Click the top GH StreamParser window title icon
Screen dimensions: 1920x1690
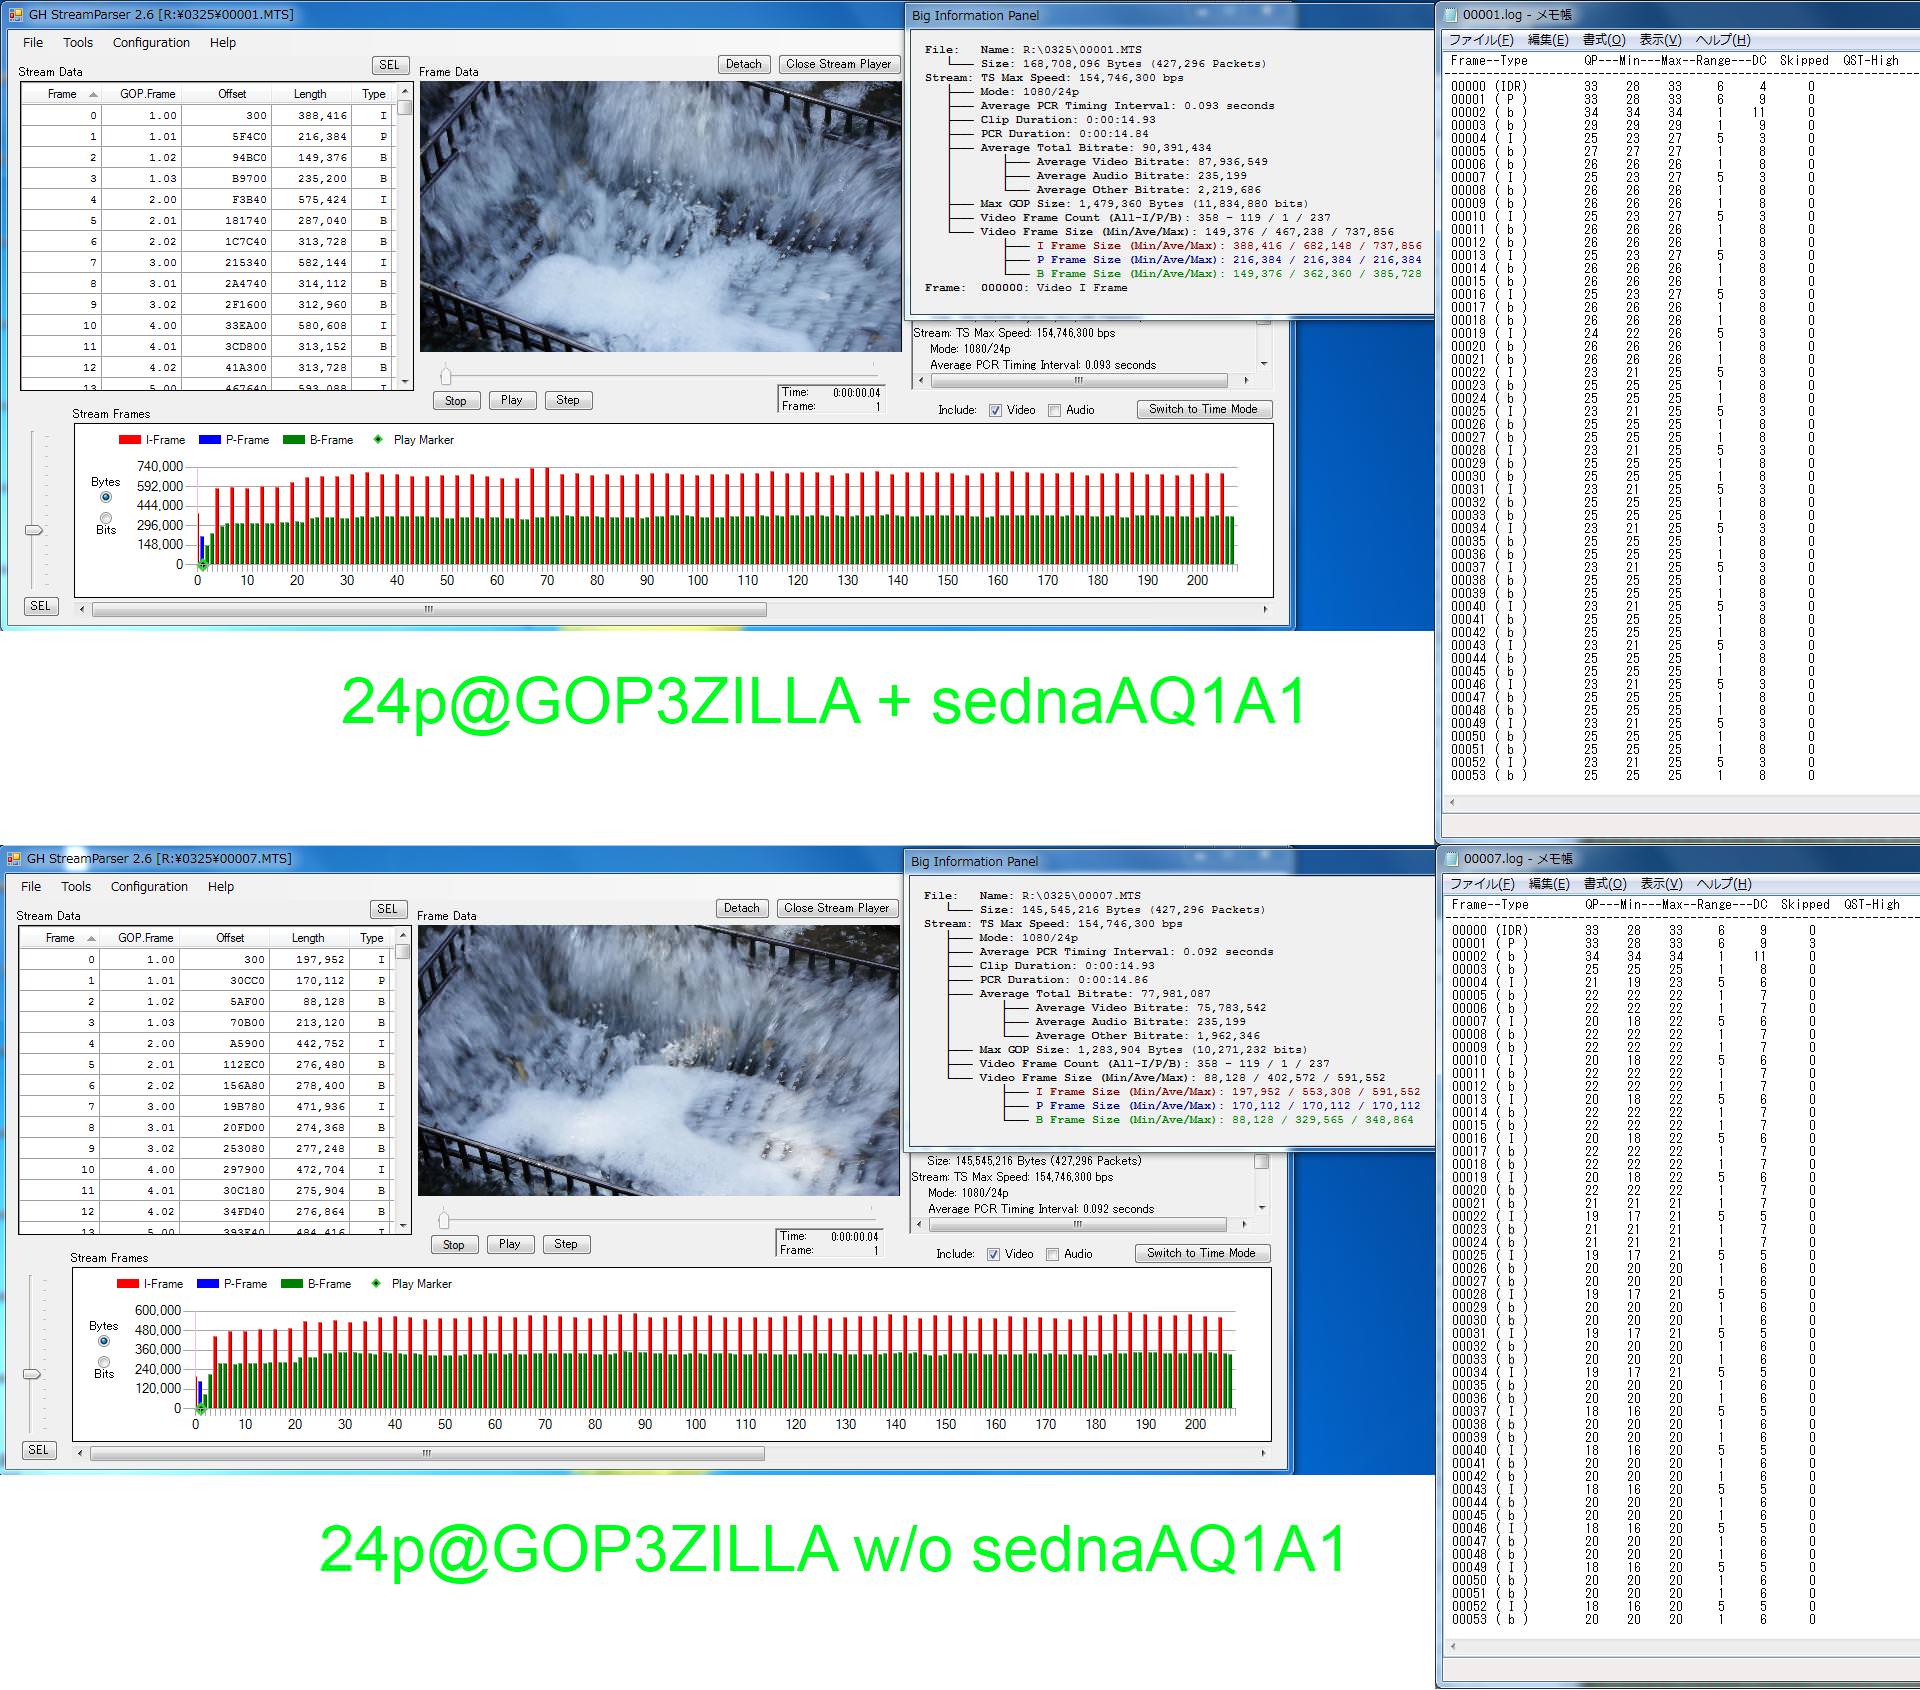[14, 15]
